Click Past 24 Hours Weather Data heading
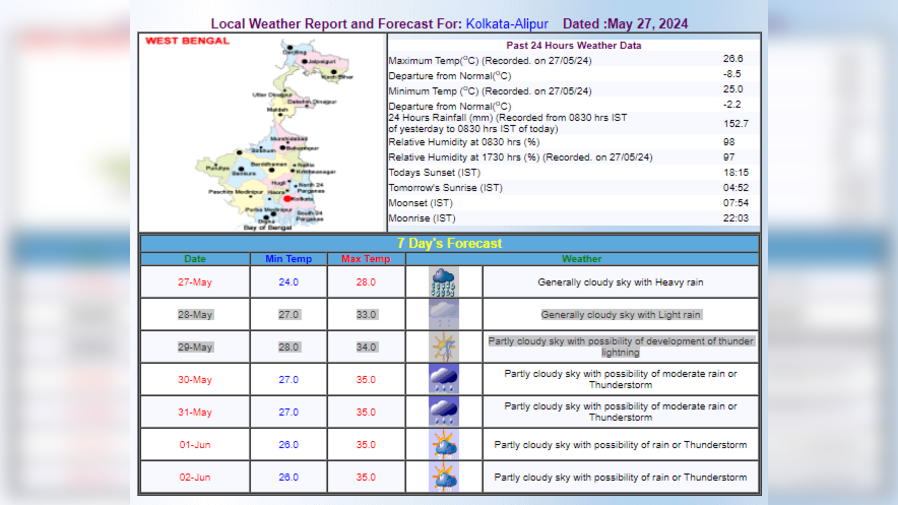This screenshot has width=898, height=505. pos(573,45)
